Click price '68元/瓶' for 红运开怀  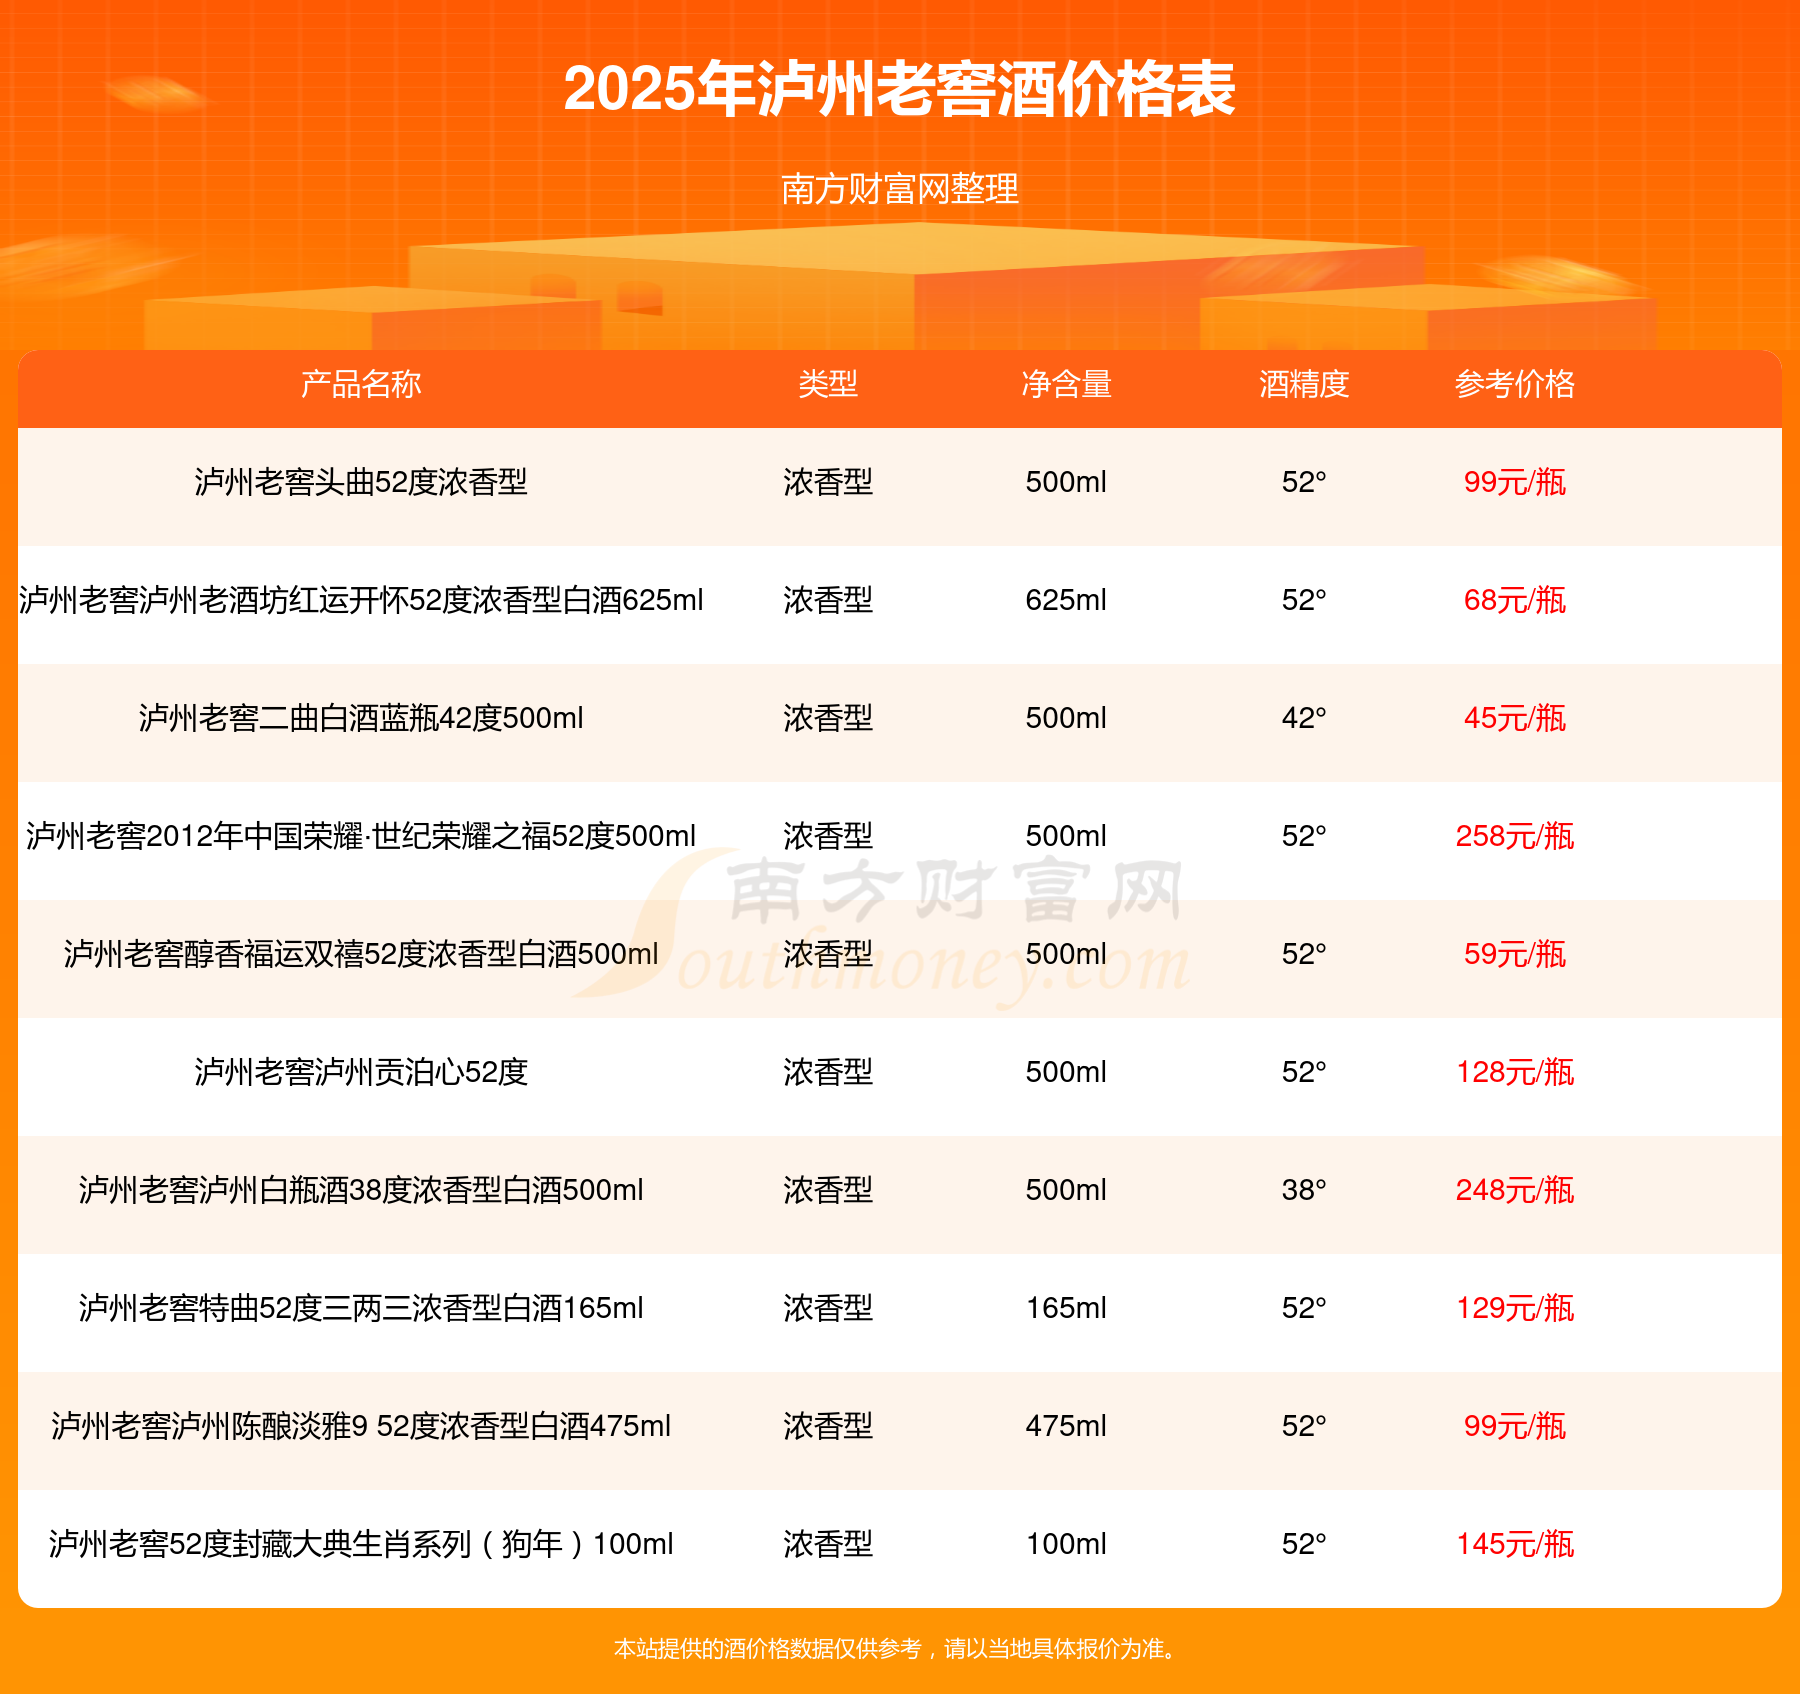[1515, 600]
